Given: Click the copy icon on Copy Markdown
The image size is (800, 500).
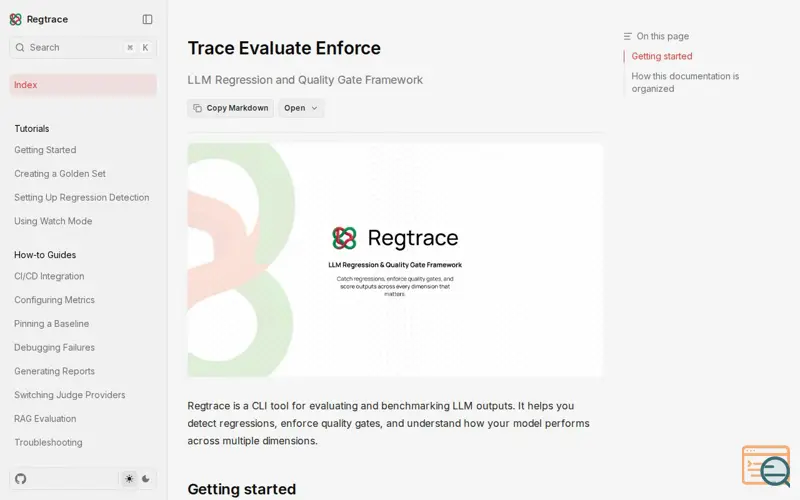Looking at the screenshot, I should (x=197, y=108).
